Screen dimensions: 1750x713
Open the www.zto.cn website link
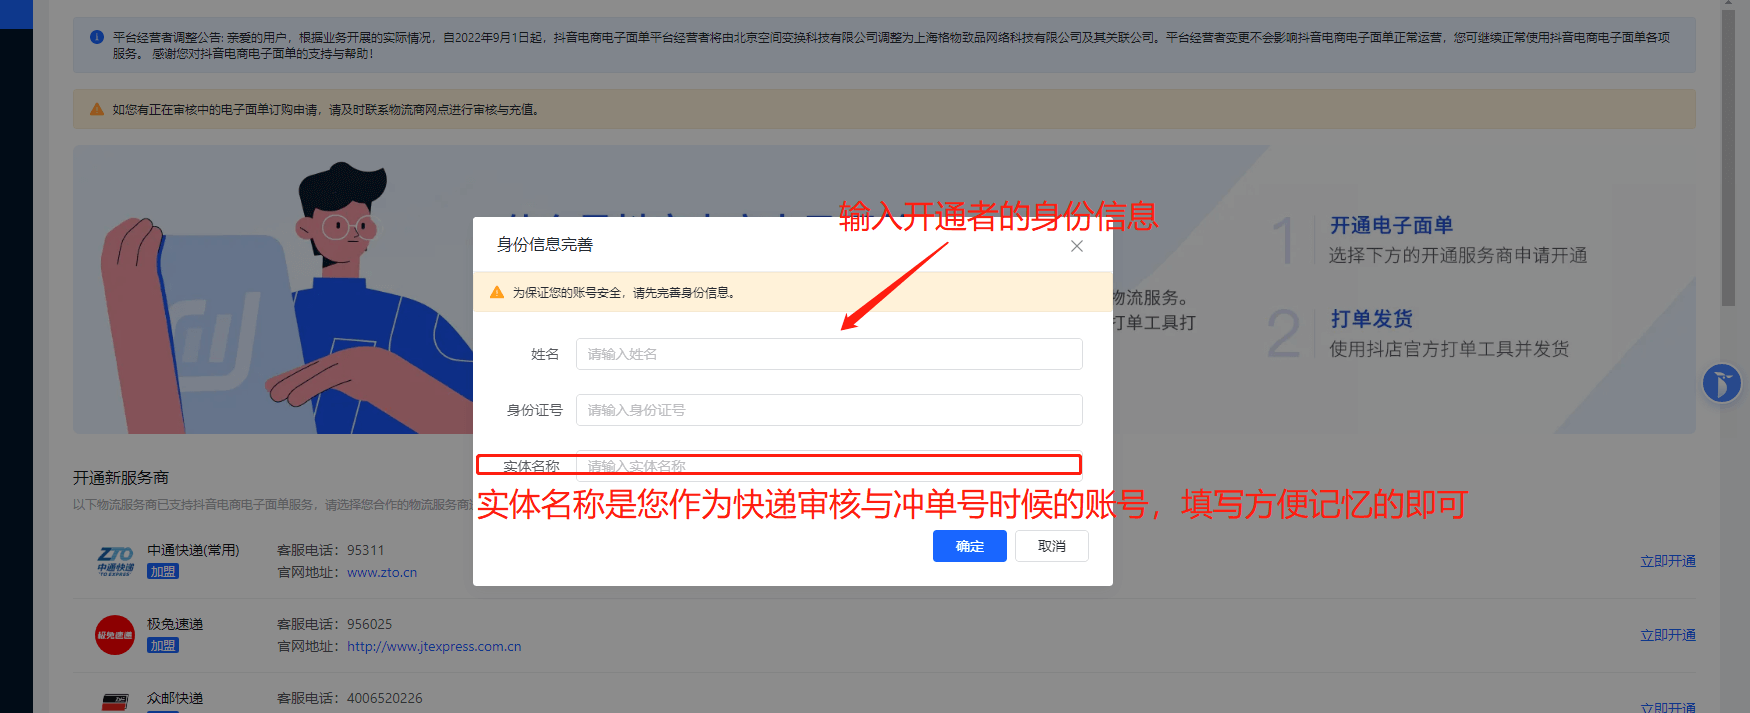point(382,573)
